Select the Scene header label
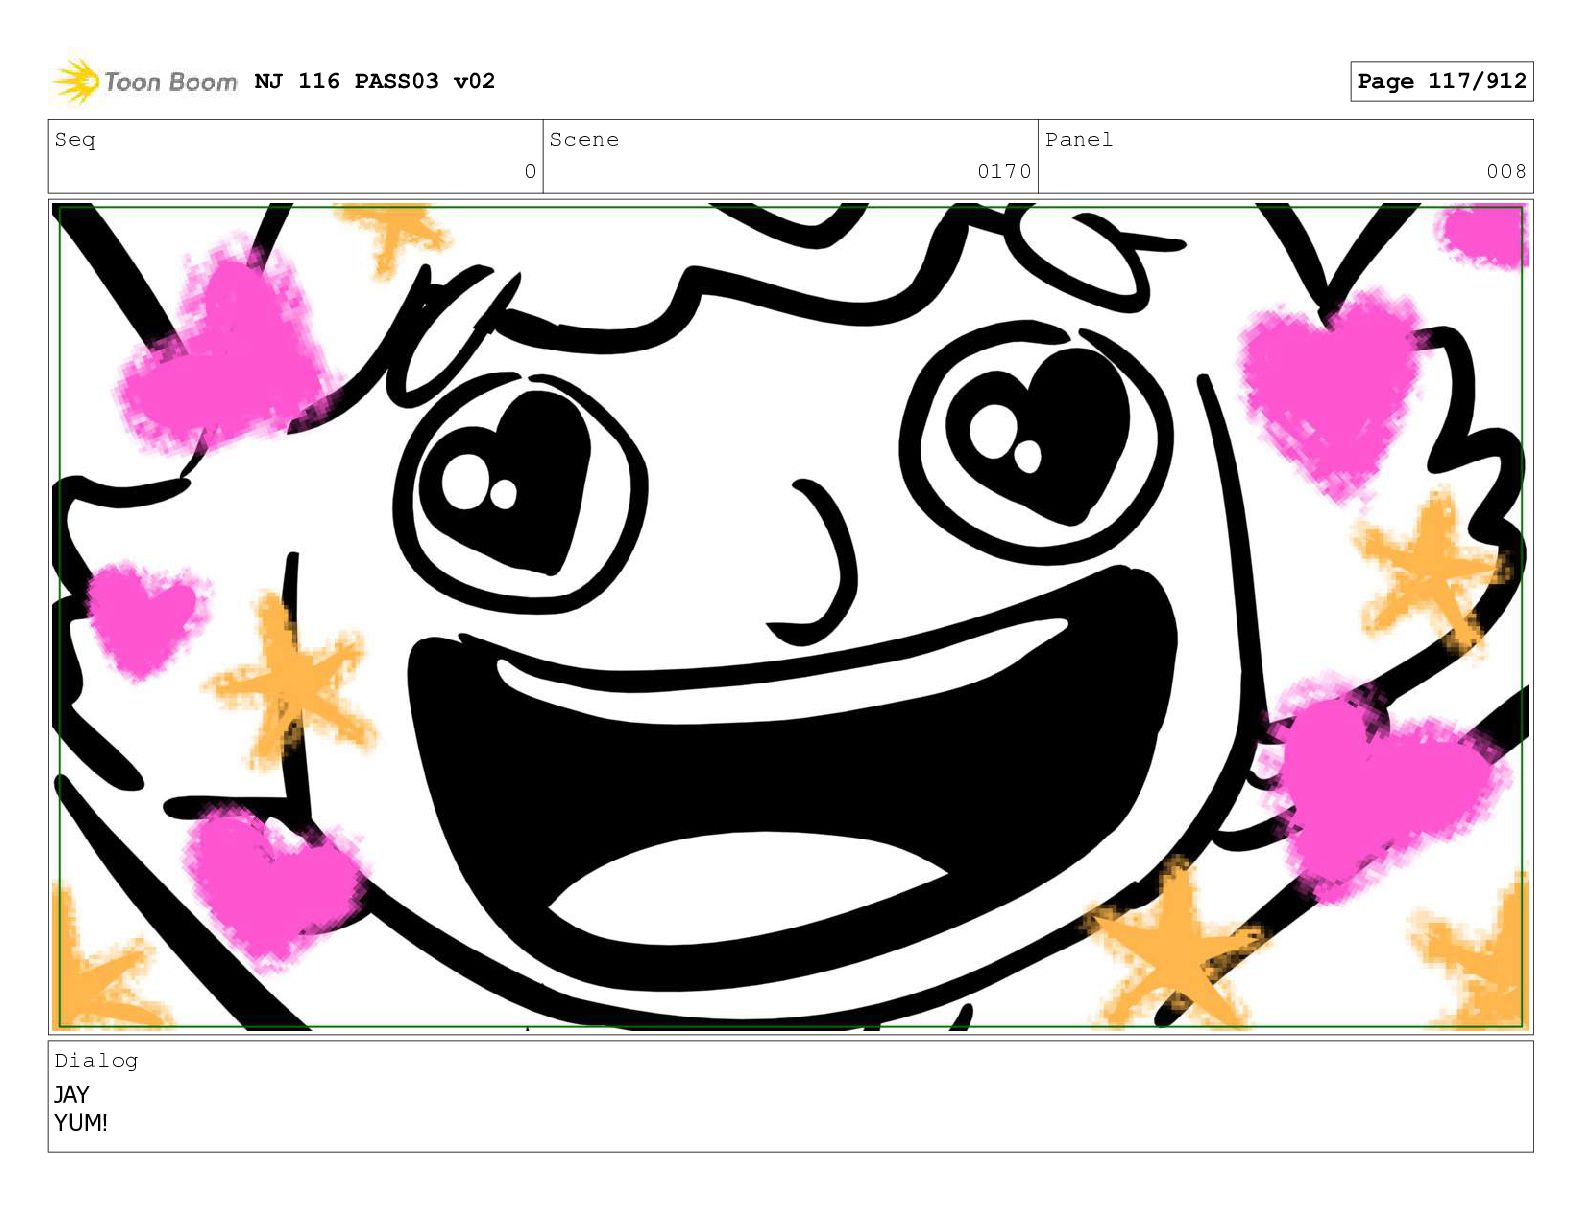 [584, 140]
